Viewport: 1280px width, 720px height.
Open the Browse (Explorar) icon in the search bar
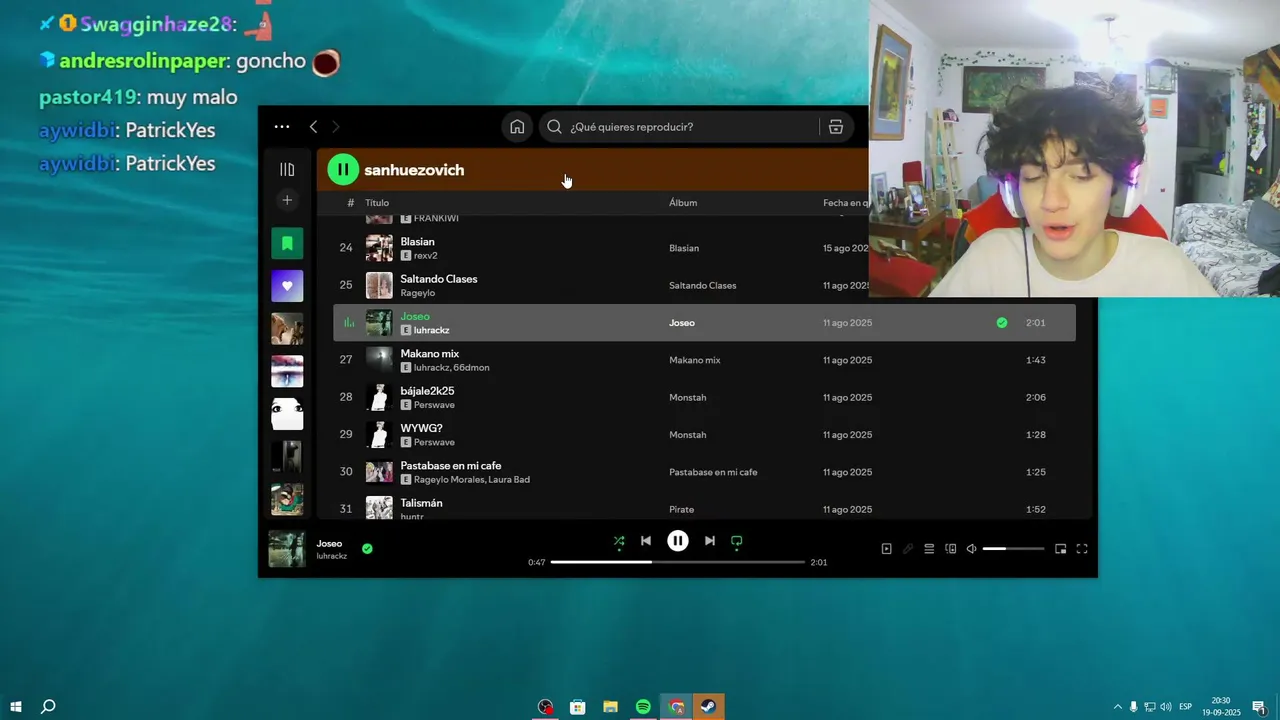pos(836,127)
